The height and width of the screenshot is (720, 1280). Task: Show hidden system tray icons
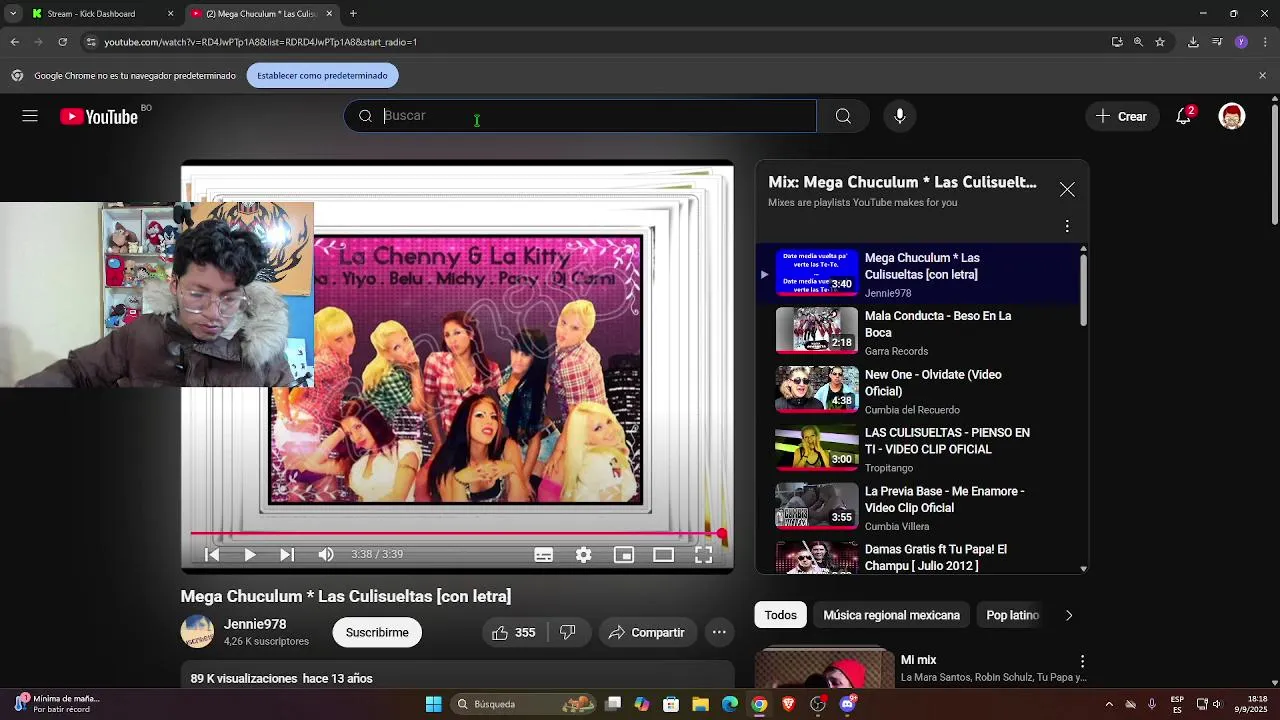point(1109,704)
